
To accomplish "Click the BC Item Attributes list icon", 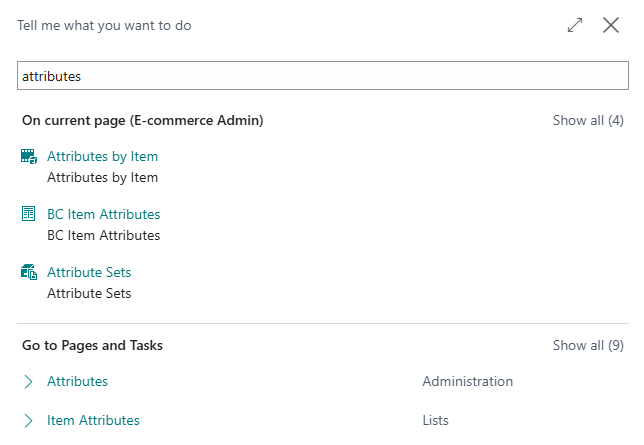I will click(28, 214).
